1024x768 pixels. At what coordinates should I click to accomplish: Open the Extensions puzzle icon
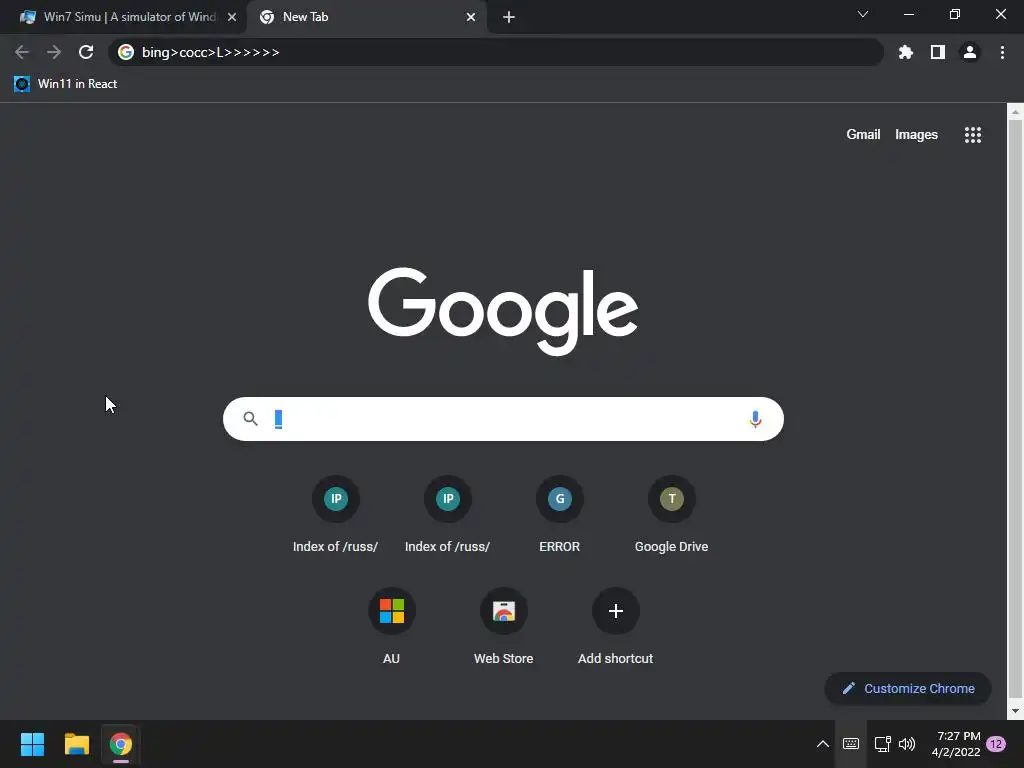point(906,52)
